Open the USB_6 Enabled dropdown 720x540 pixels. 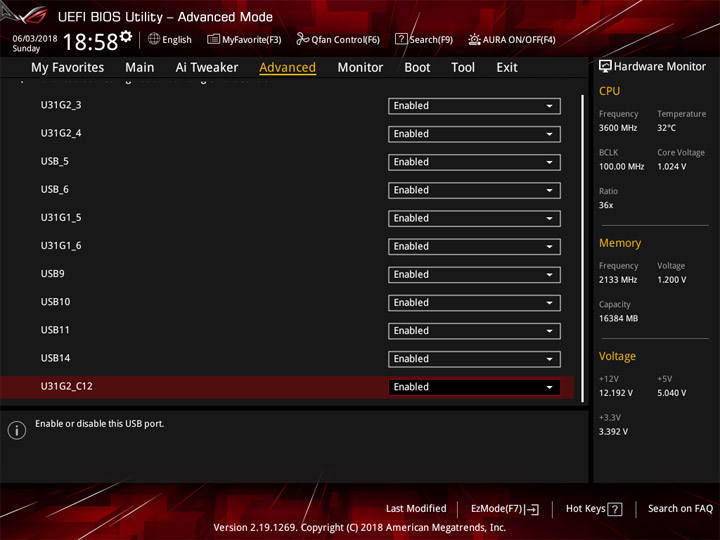[474, 191]
